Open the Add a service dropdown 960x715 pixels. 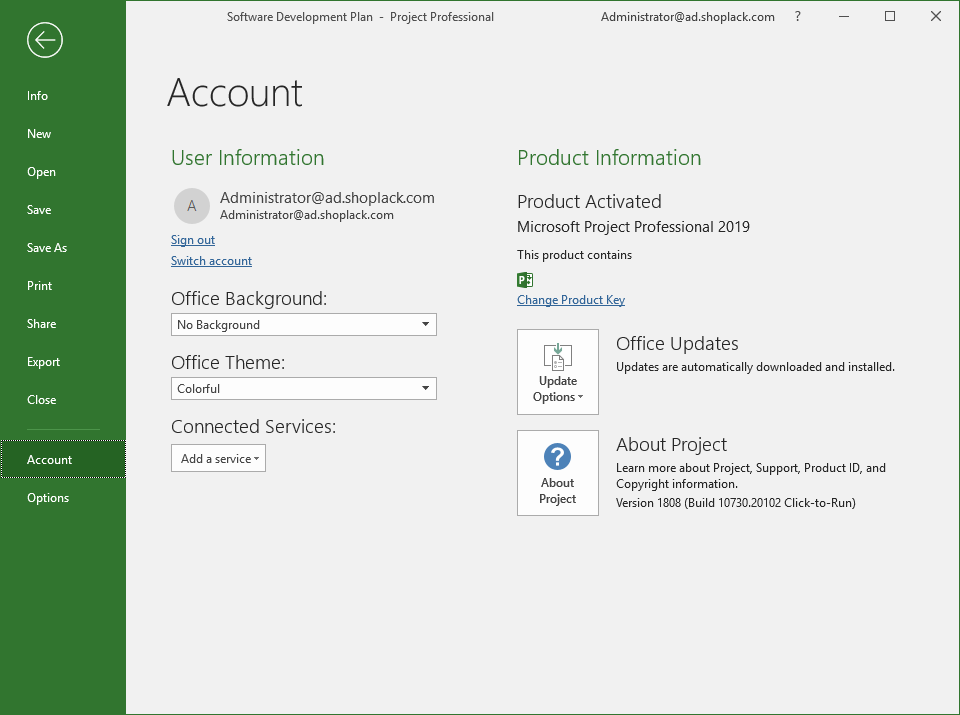point(219,459)
